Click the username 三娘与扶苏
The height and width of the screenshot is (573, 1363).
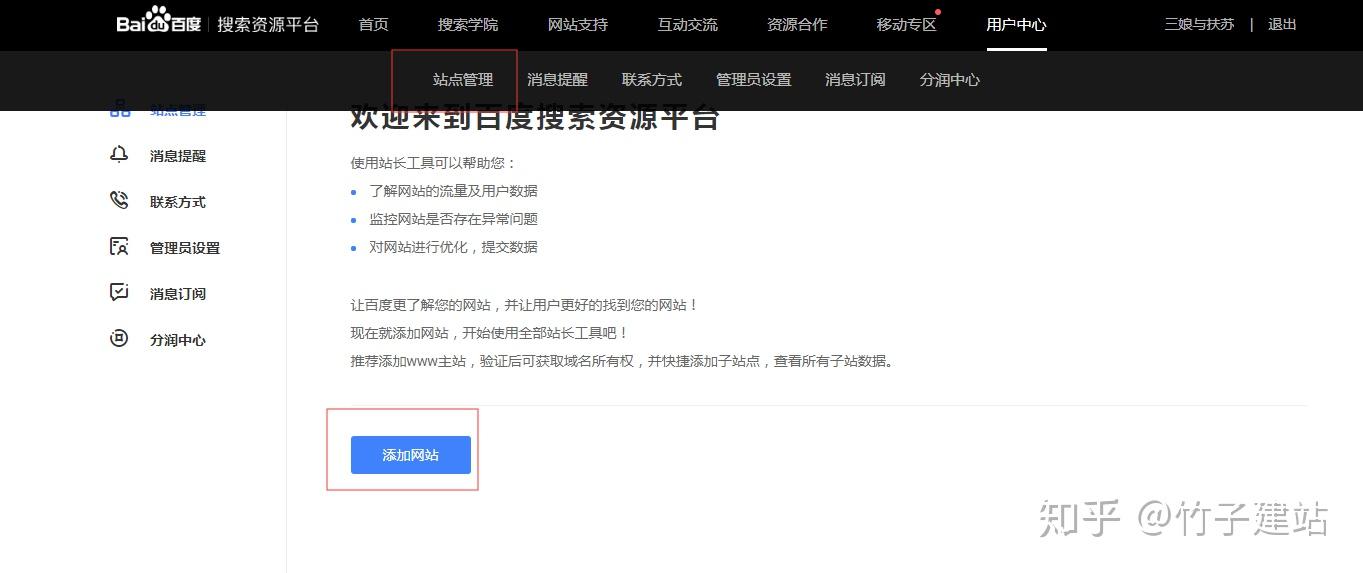(1199, 24)
